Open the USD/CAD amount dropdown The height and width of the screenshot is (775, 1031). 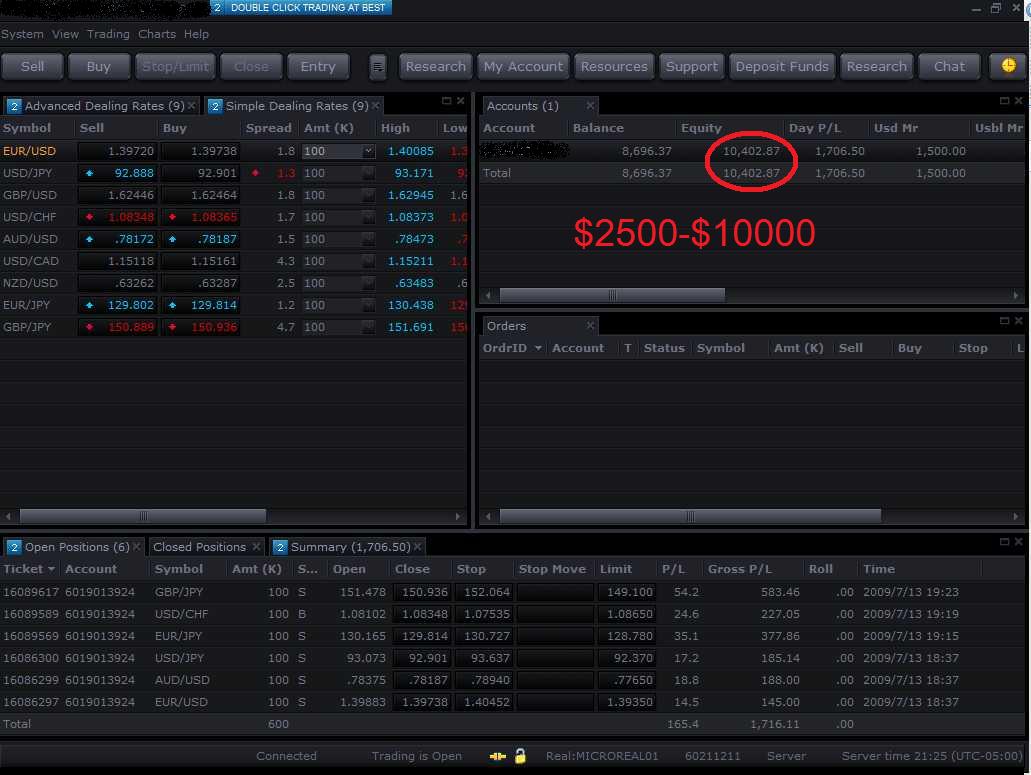pos(368,261)
